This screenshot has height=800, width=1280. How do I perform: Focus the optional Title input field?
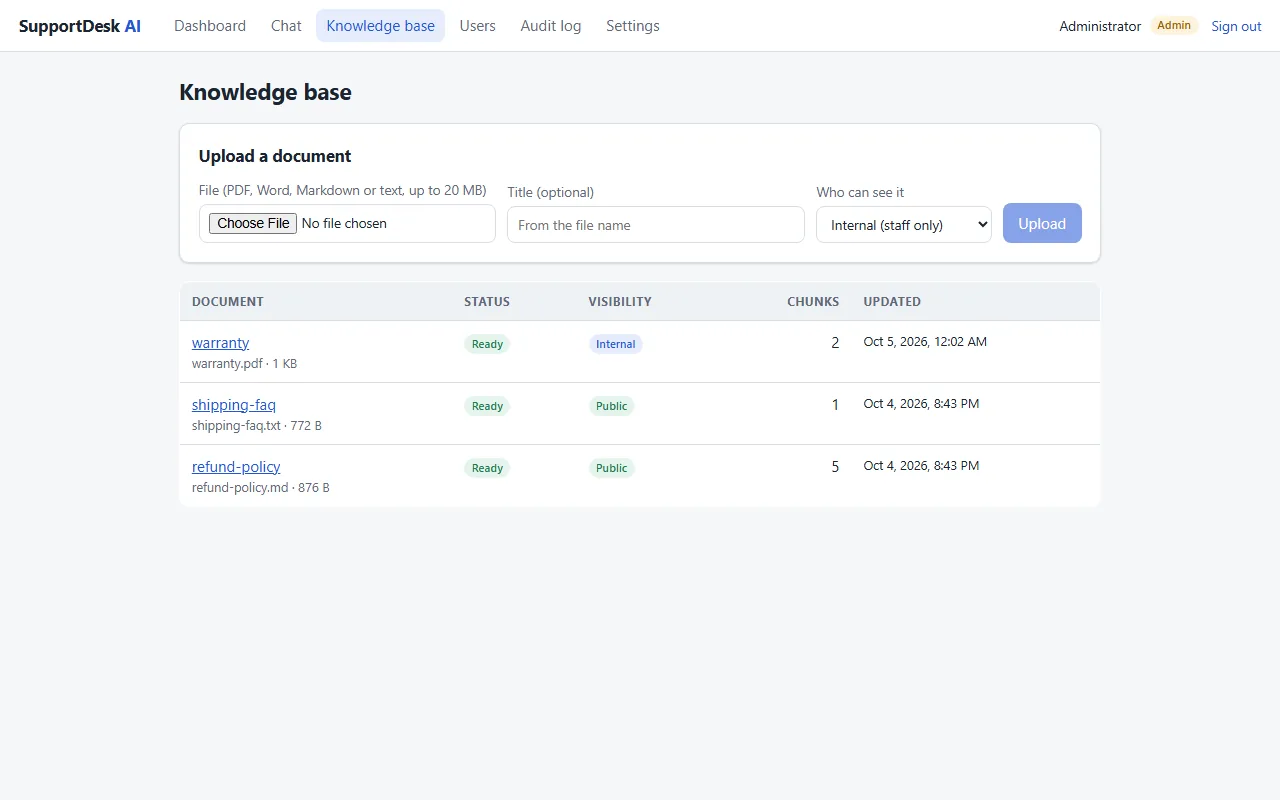tap(656, 225)
